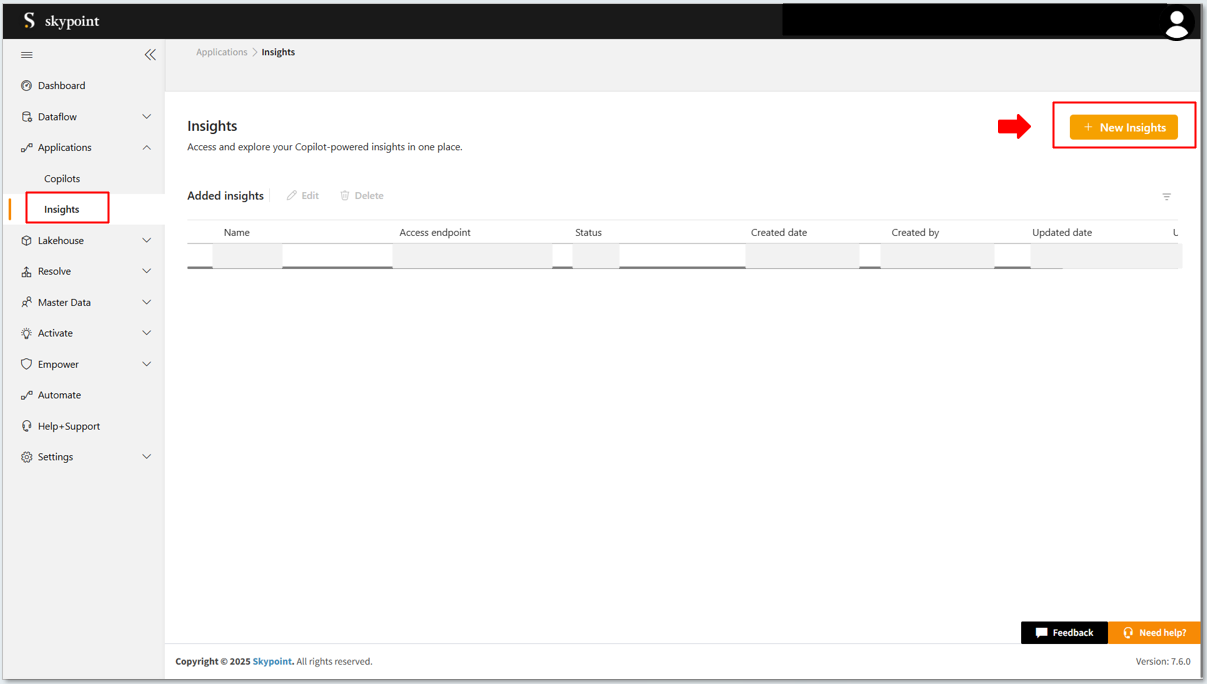The height and width of the screenshot is (684, 1207).
Task: Expand the Dataflow menu chevron
Action: click(x=146, y=117)
